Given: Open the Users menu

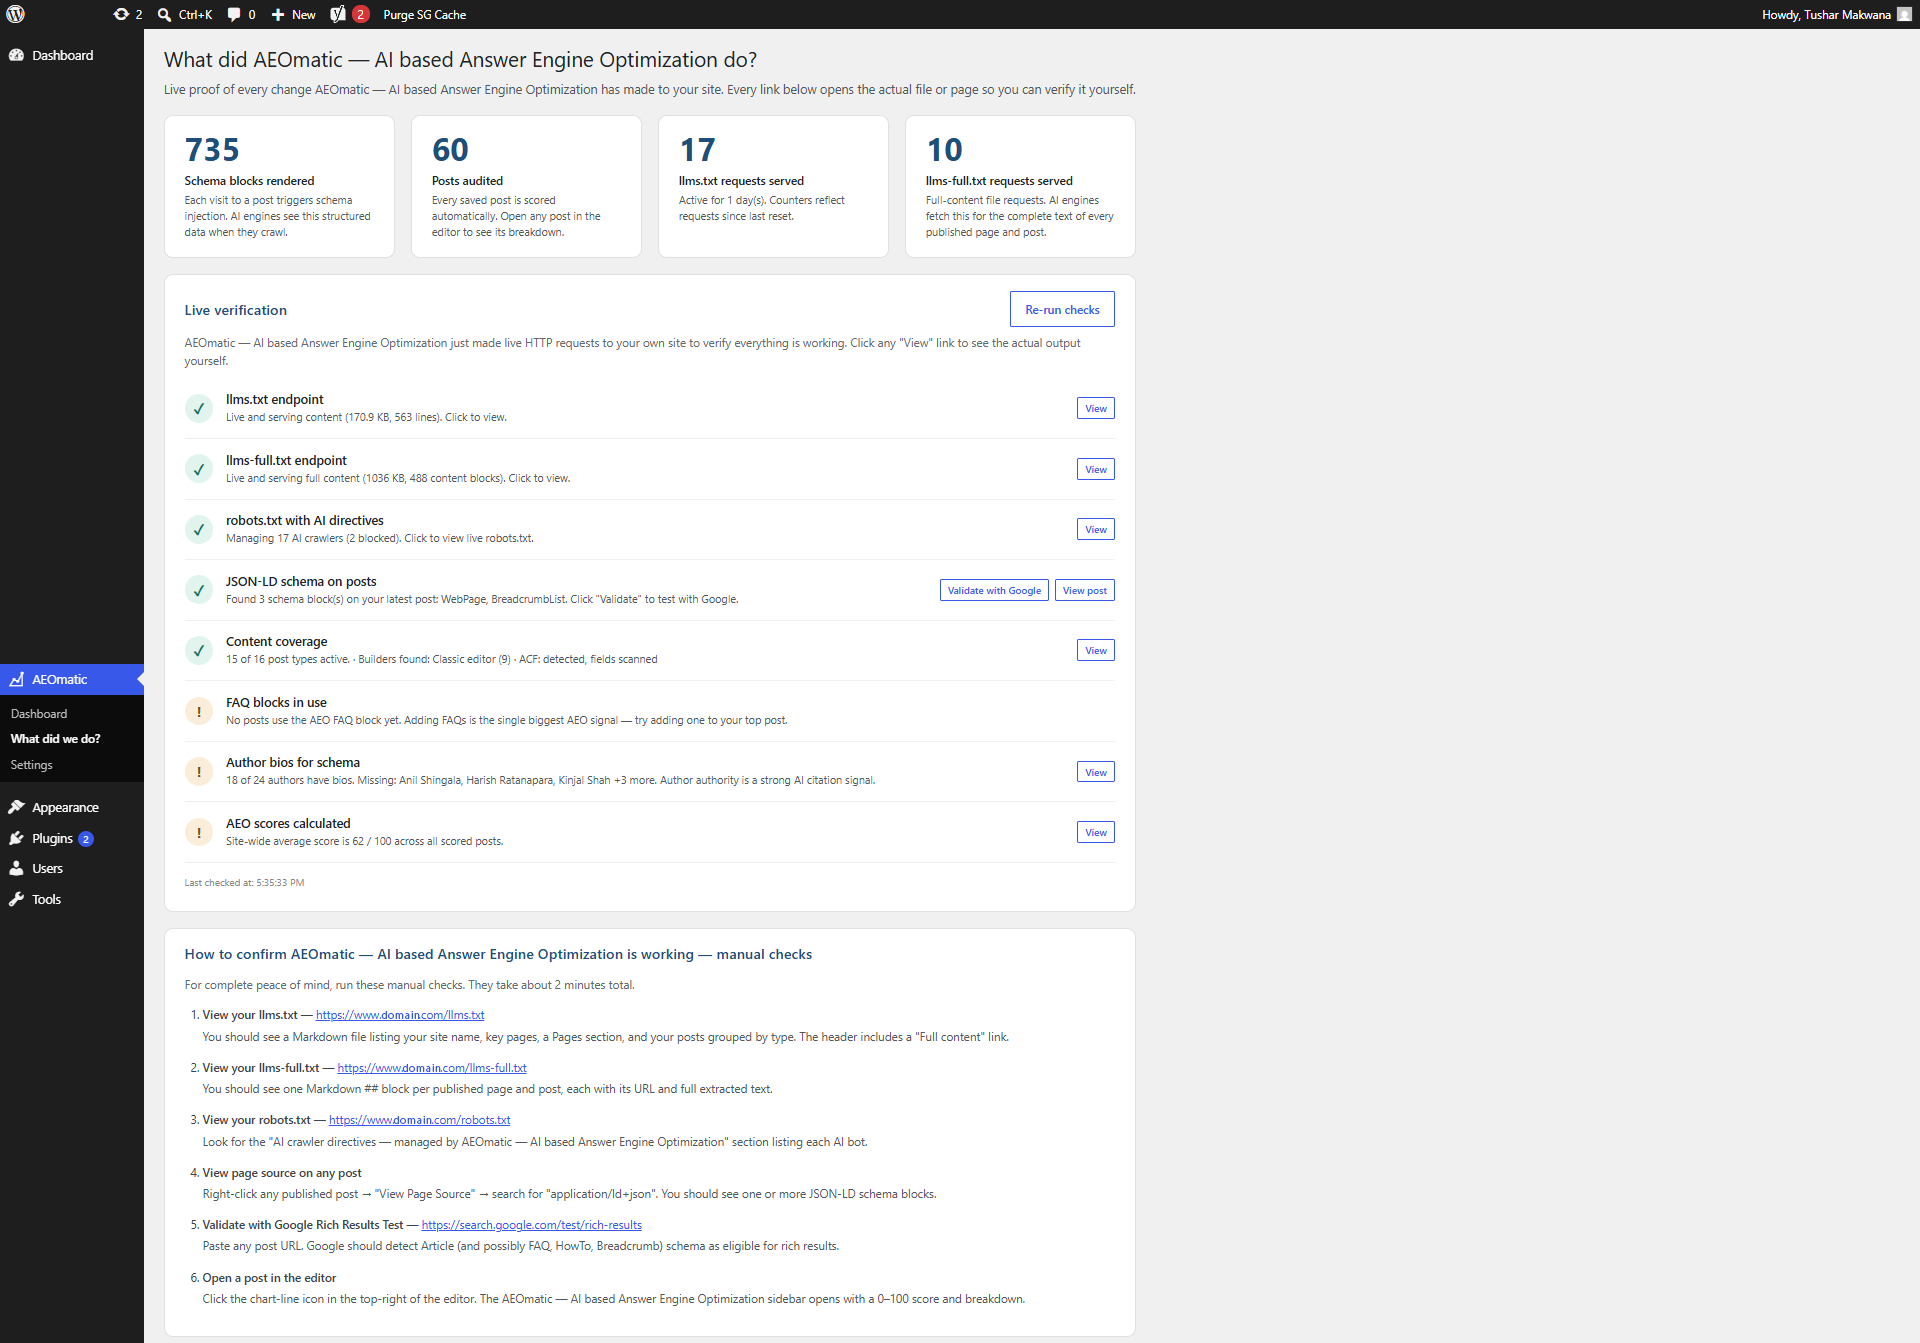Looking at the screenshot, I should (x=72, y=868).
